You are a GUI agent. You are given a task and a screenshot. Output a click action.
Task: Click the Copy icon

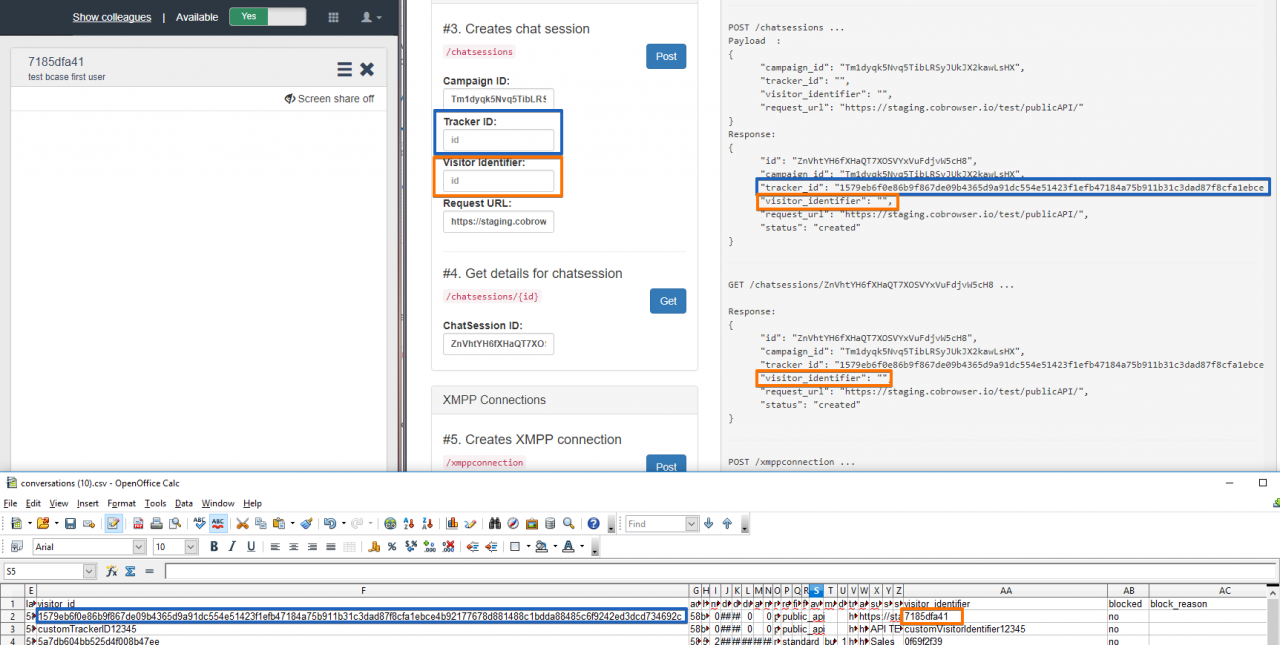click(x=260, y=523)
